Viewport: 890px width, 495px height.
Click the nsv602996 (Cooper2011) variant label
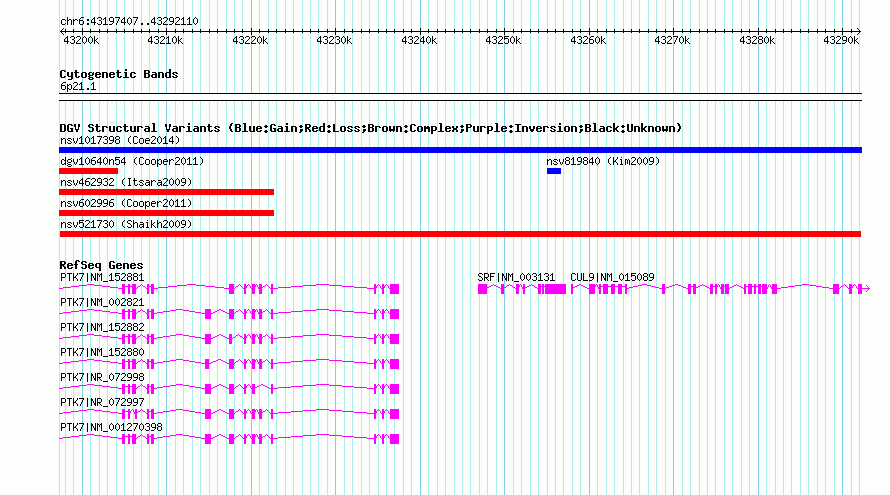(x=126, y=203)
